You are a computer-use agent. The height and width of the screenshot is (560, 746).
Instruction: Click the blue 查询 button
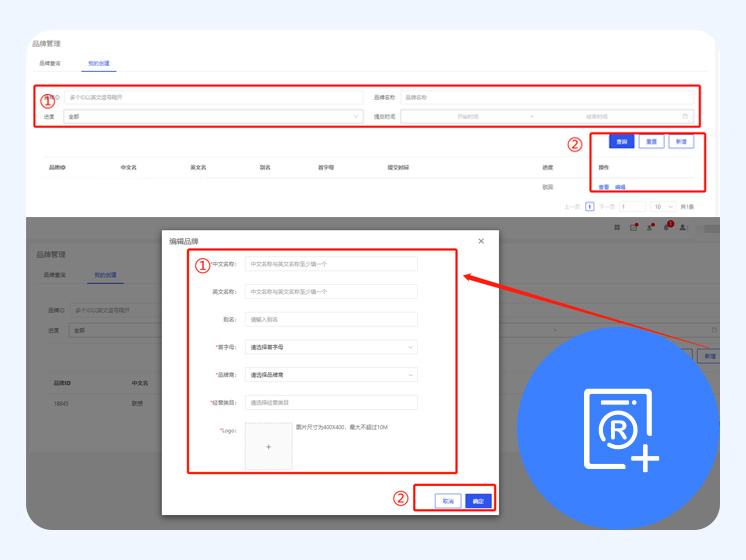(622, 142)
